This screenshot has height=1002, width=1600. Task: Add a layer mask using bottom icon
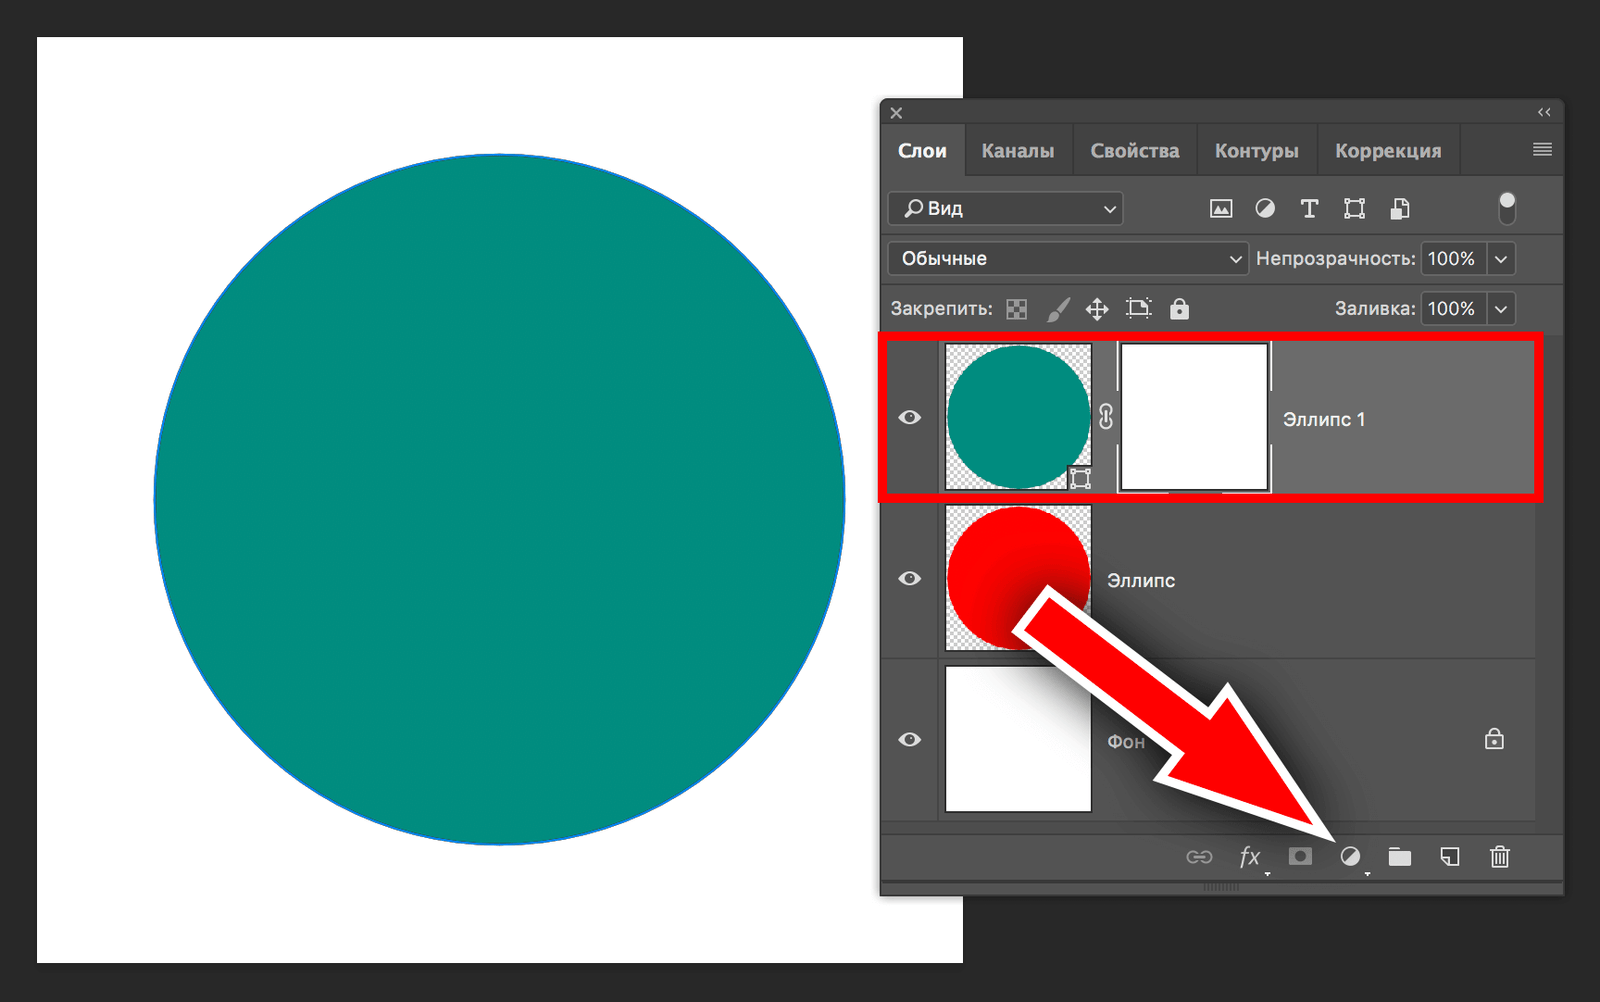1300,857
